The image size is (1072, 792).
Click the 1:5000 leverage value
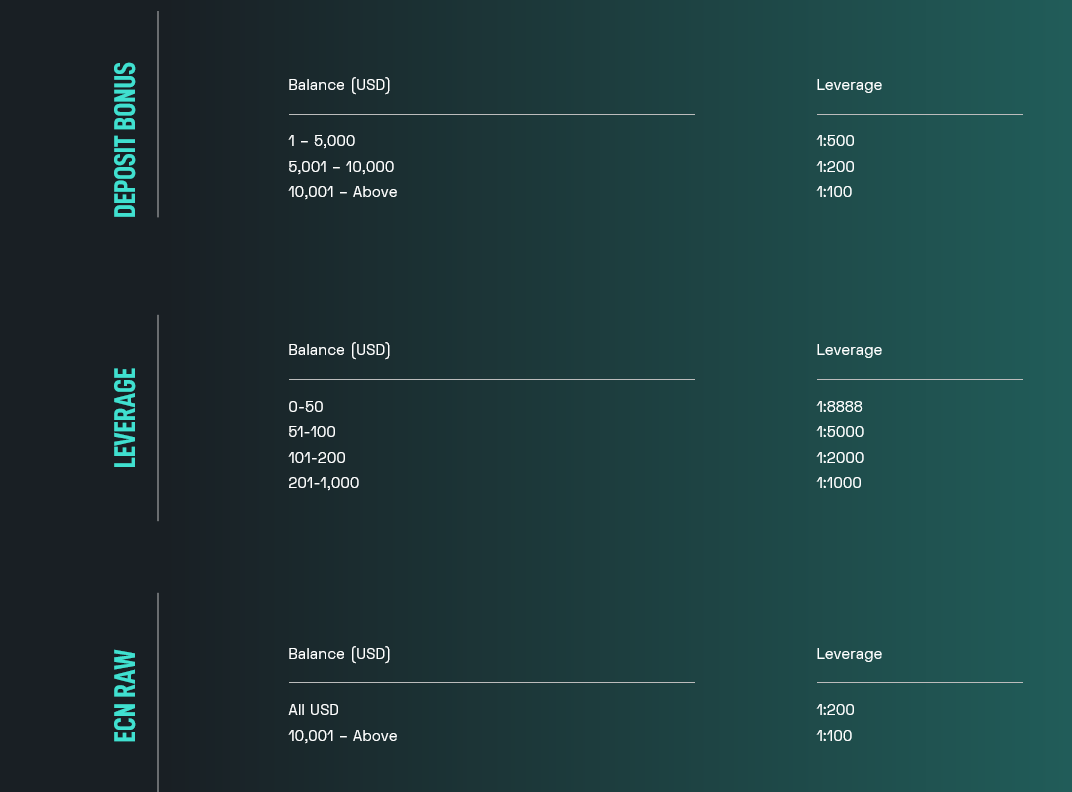tap(840, 432)
